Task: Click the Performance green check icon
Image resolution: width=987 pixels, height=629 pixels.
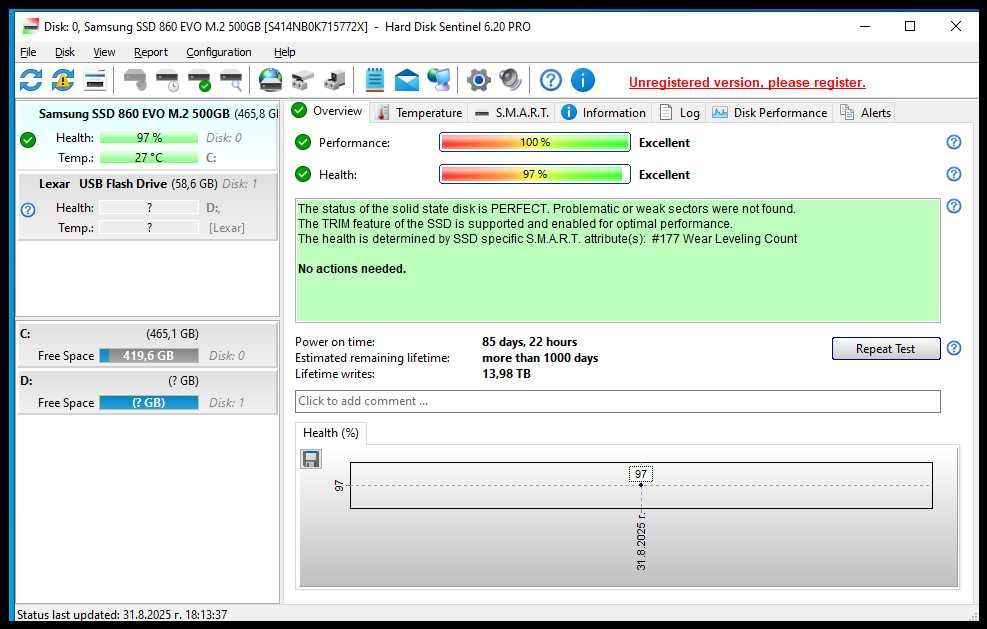Action: [303, 142]
